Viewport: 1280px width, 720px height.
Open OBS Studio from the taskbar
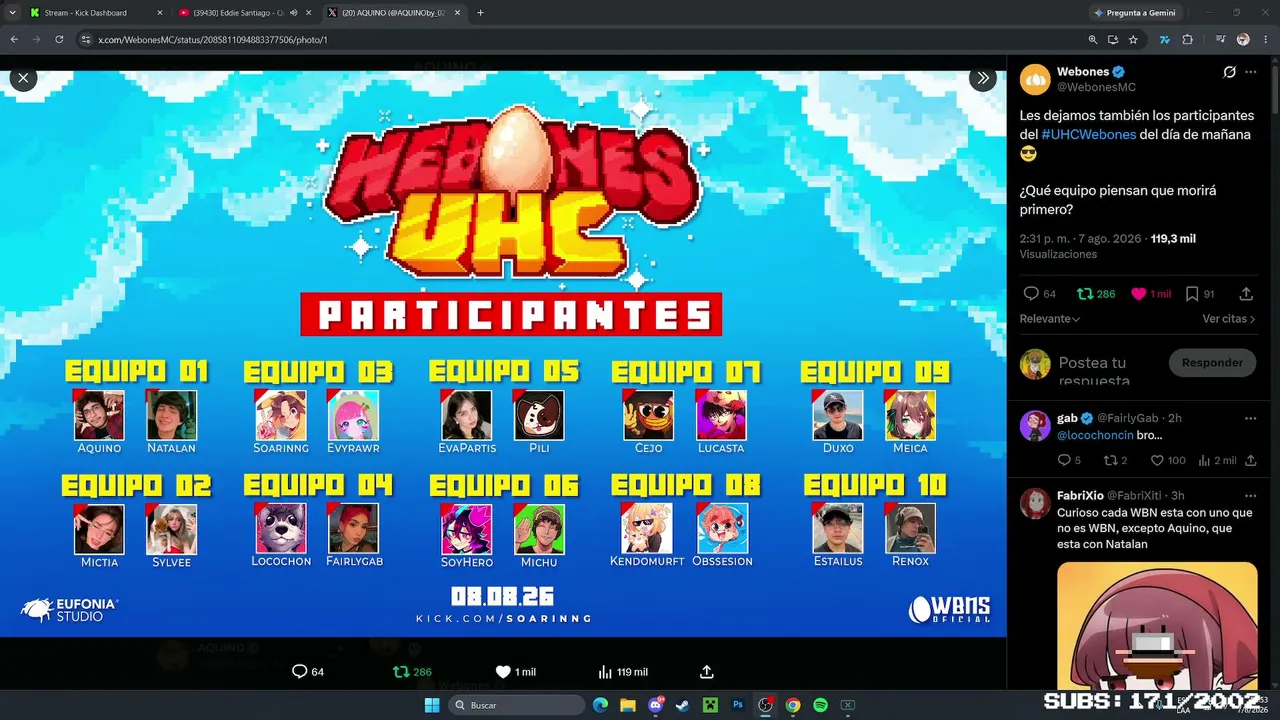tap(765, 705)
